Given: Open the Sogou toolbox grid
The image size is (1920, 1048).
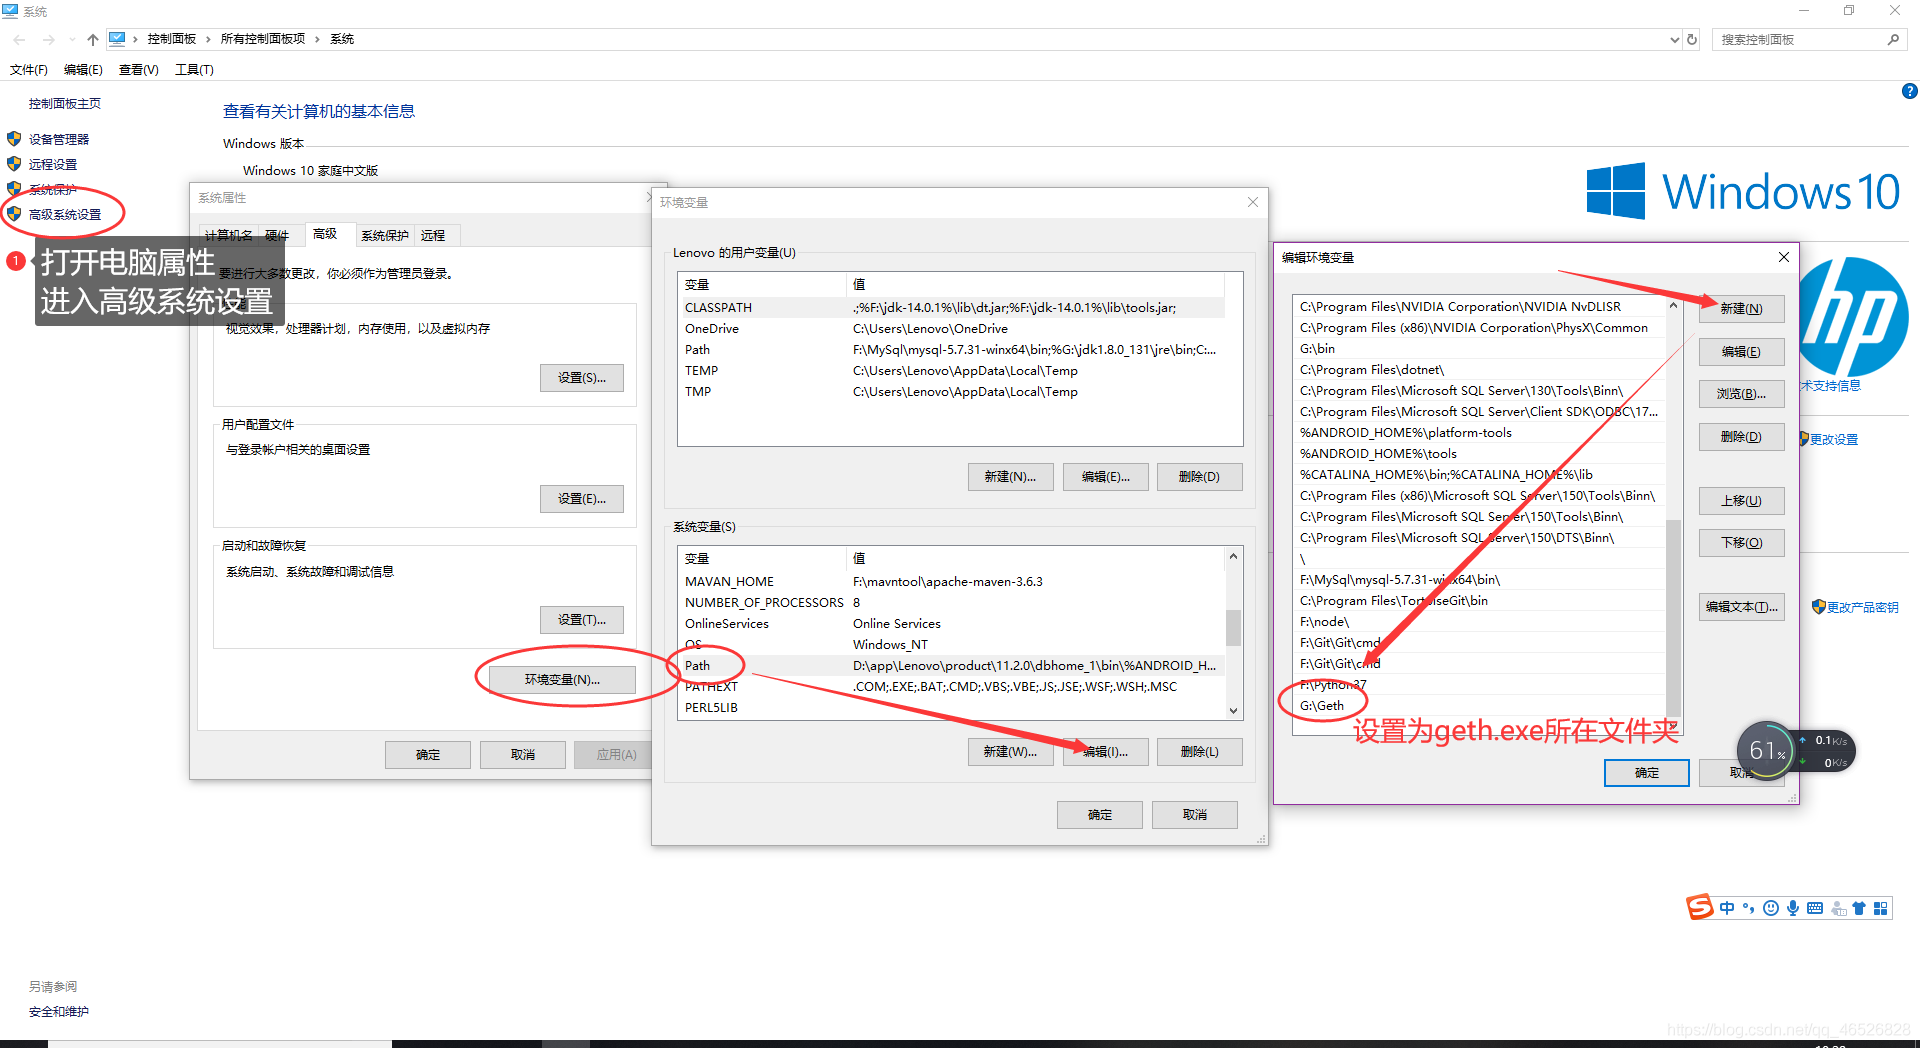Looking at the screenshot, I should [1880, 908].
